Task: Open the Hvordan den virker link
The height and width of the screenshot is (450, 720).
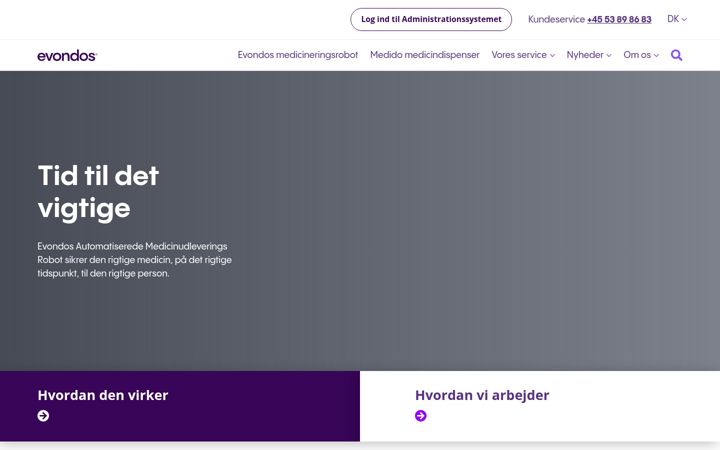Action: click(103, 395)
